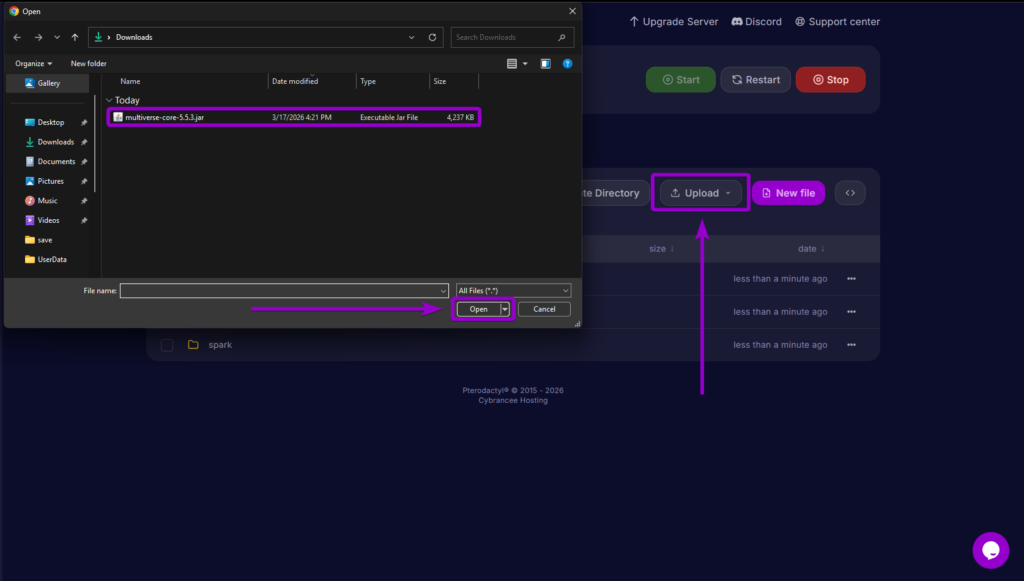Click the back navigation arrow
Image resolution: width=1024 pixels, height=581 pixels.
[x=16, y=37]
